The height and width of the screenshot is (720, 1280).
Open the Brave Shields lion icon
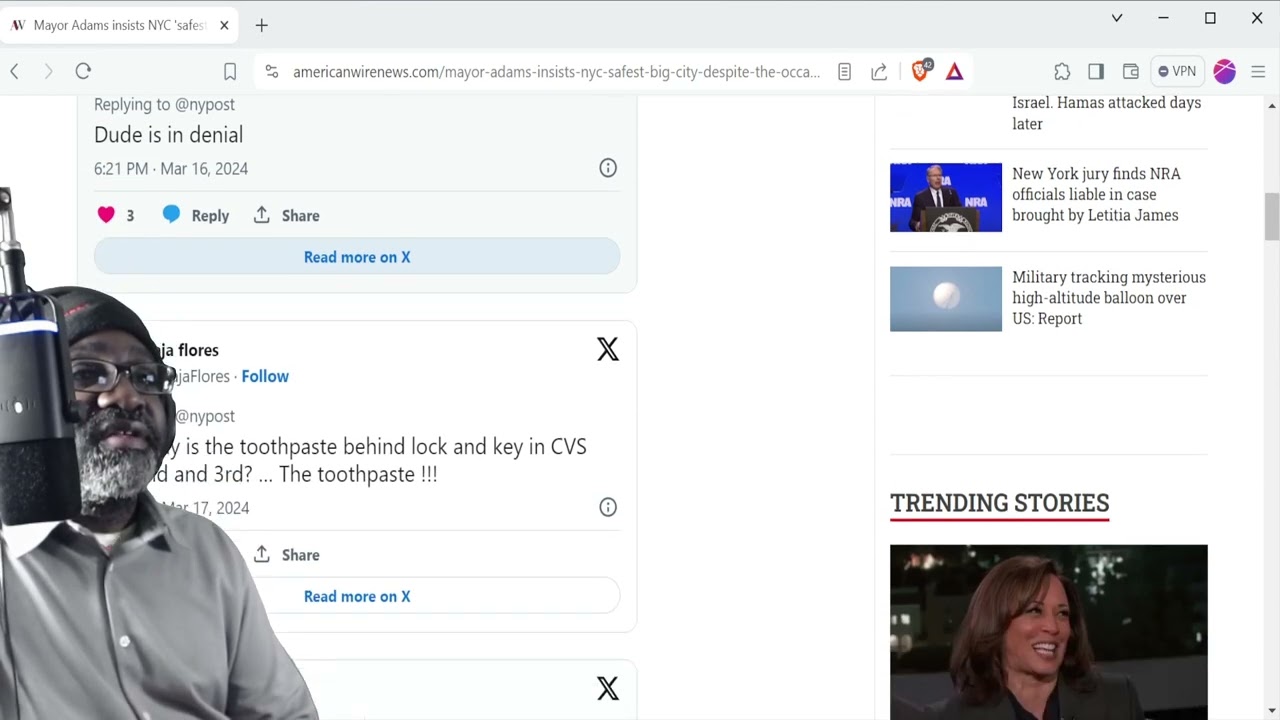(x=921, y=71)
